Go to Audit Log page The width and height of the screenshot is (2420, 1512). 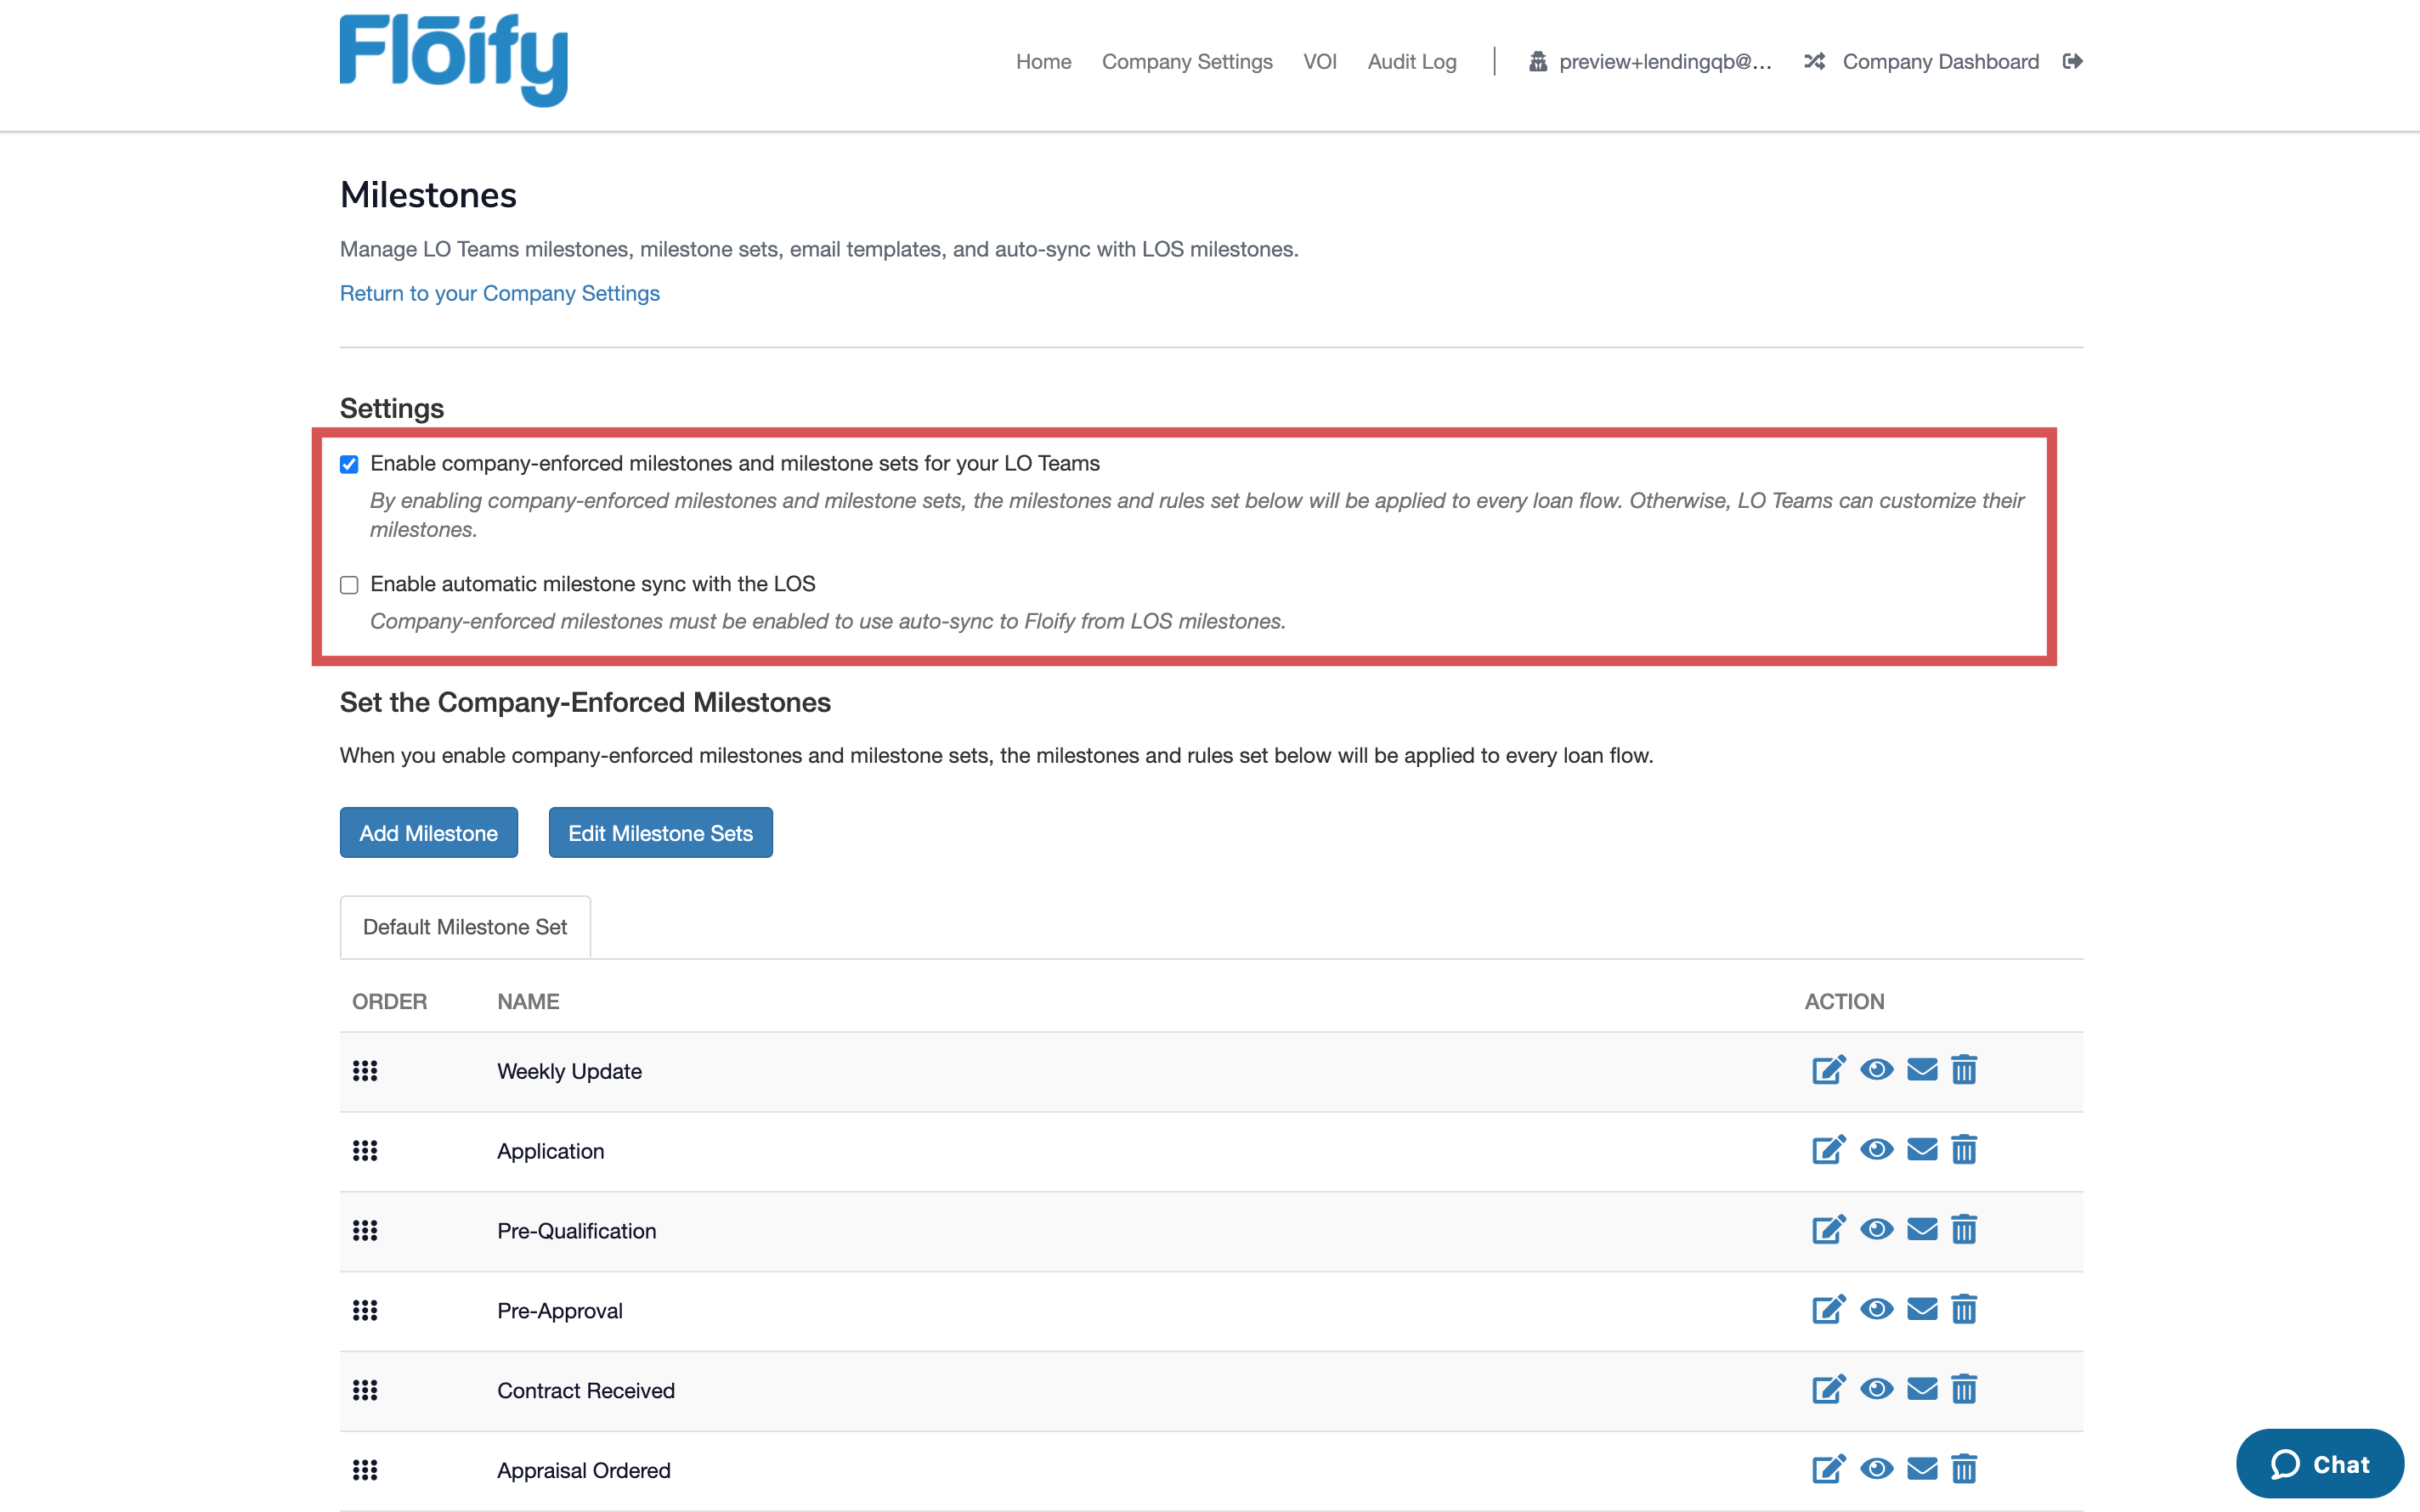(x=1411, y=62)
